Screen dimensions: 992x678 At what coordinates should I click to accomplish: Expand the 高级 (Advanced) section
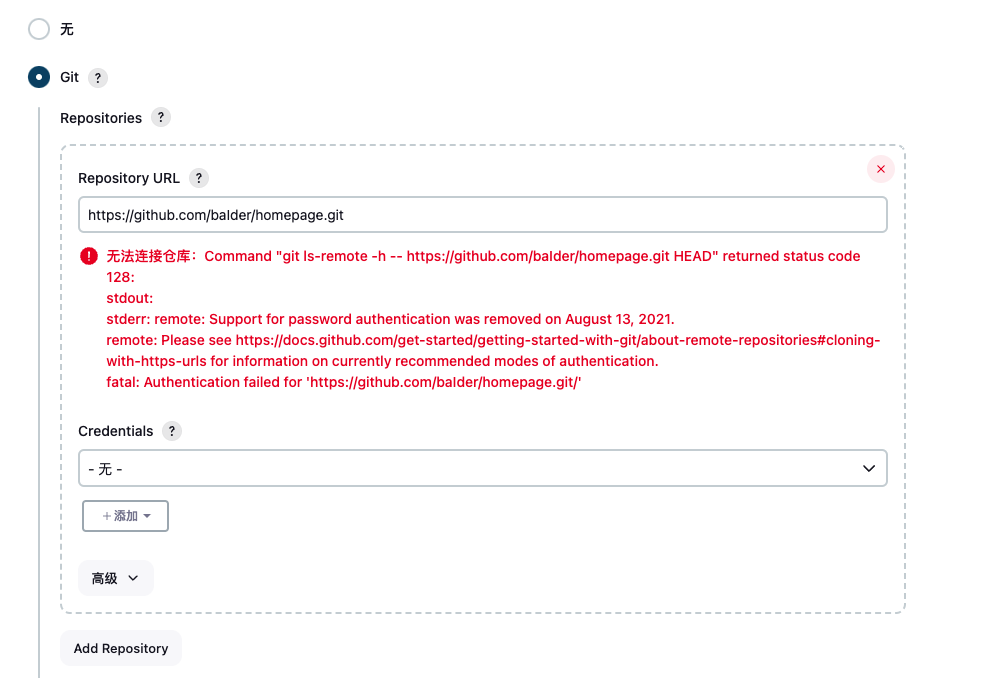116,578
